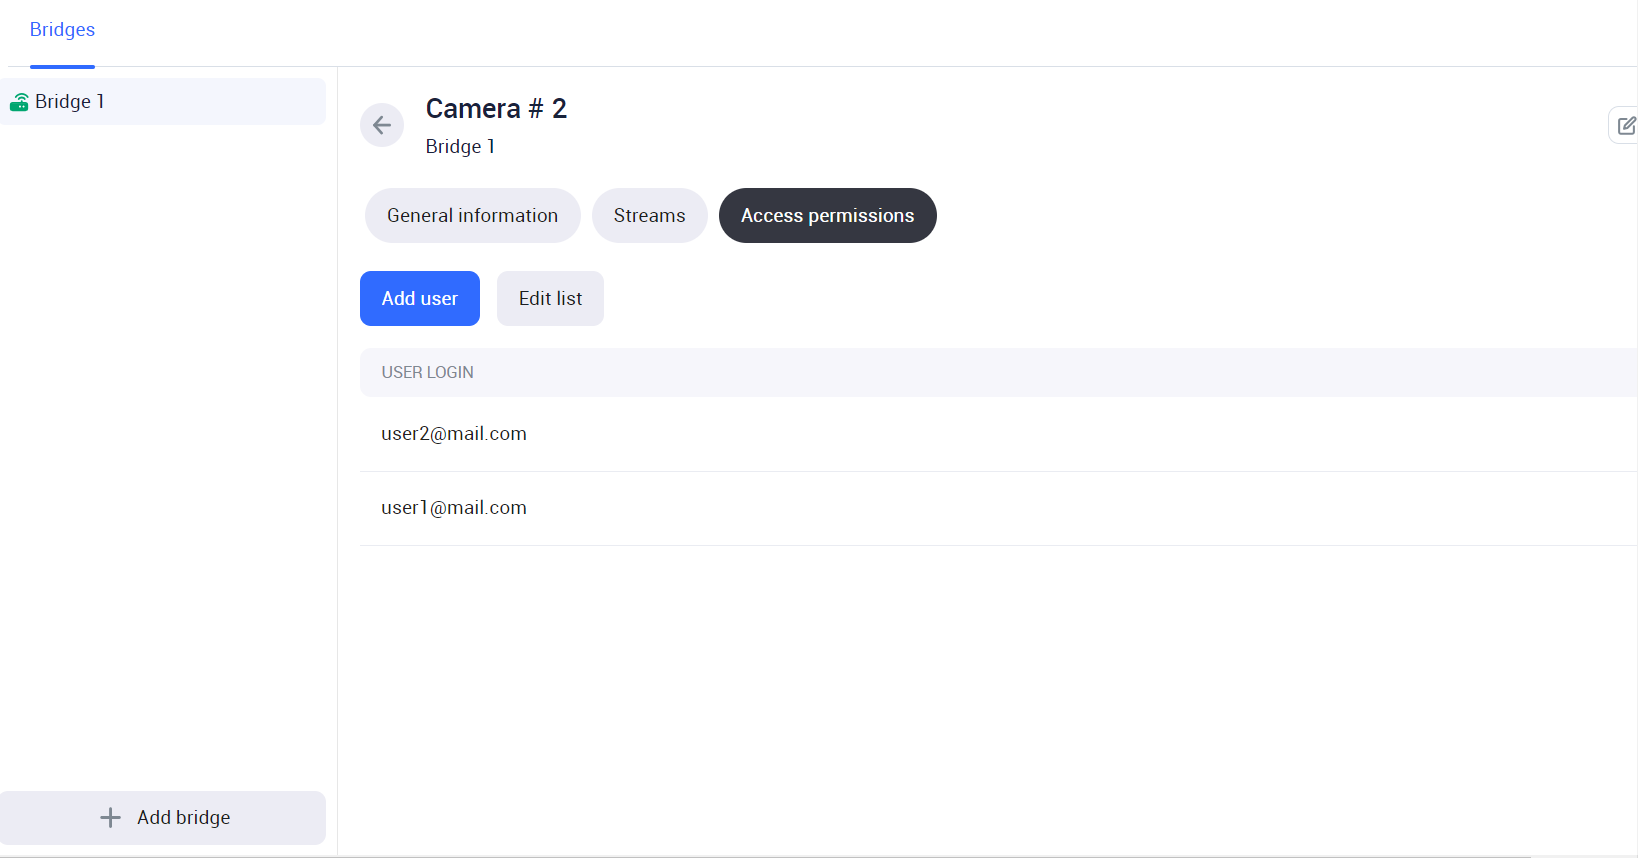The image size is (1638, 858).
Task: Click the blue underline beneath Bridges tab
Action: 62,66
